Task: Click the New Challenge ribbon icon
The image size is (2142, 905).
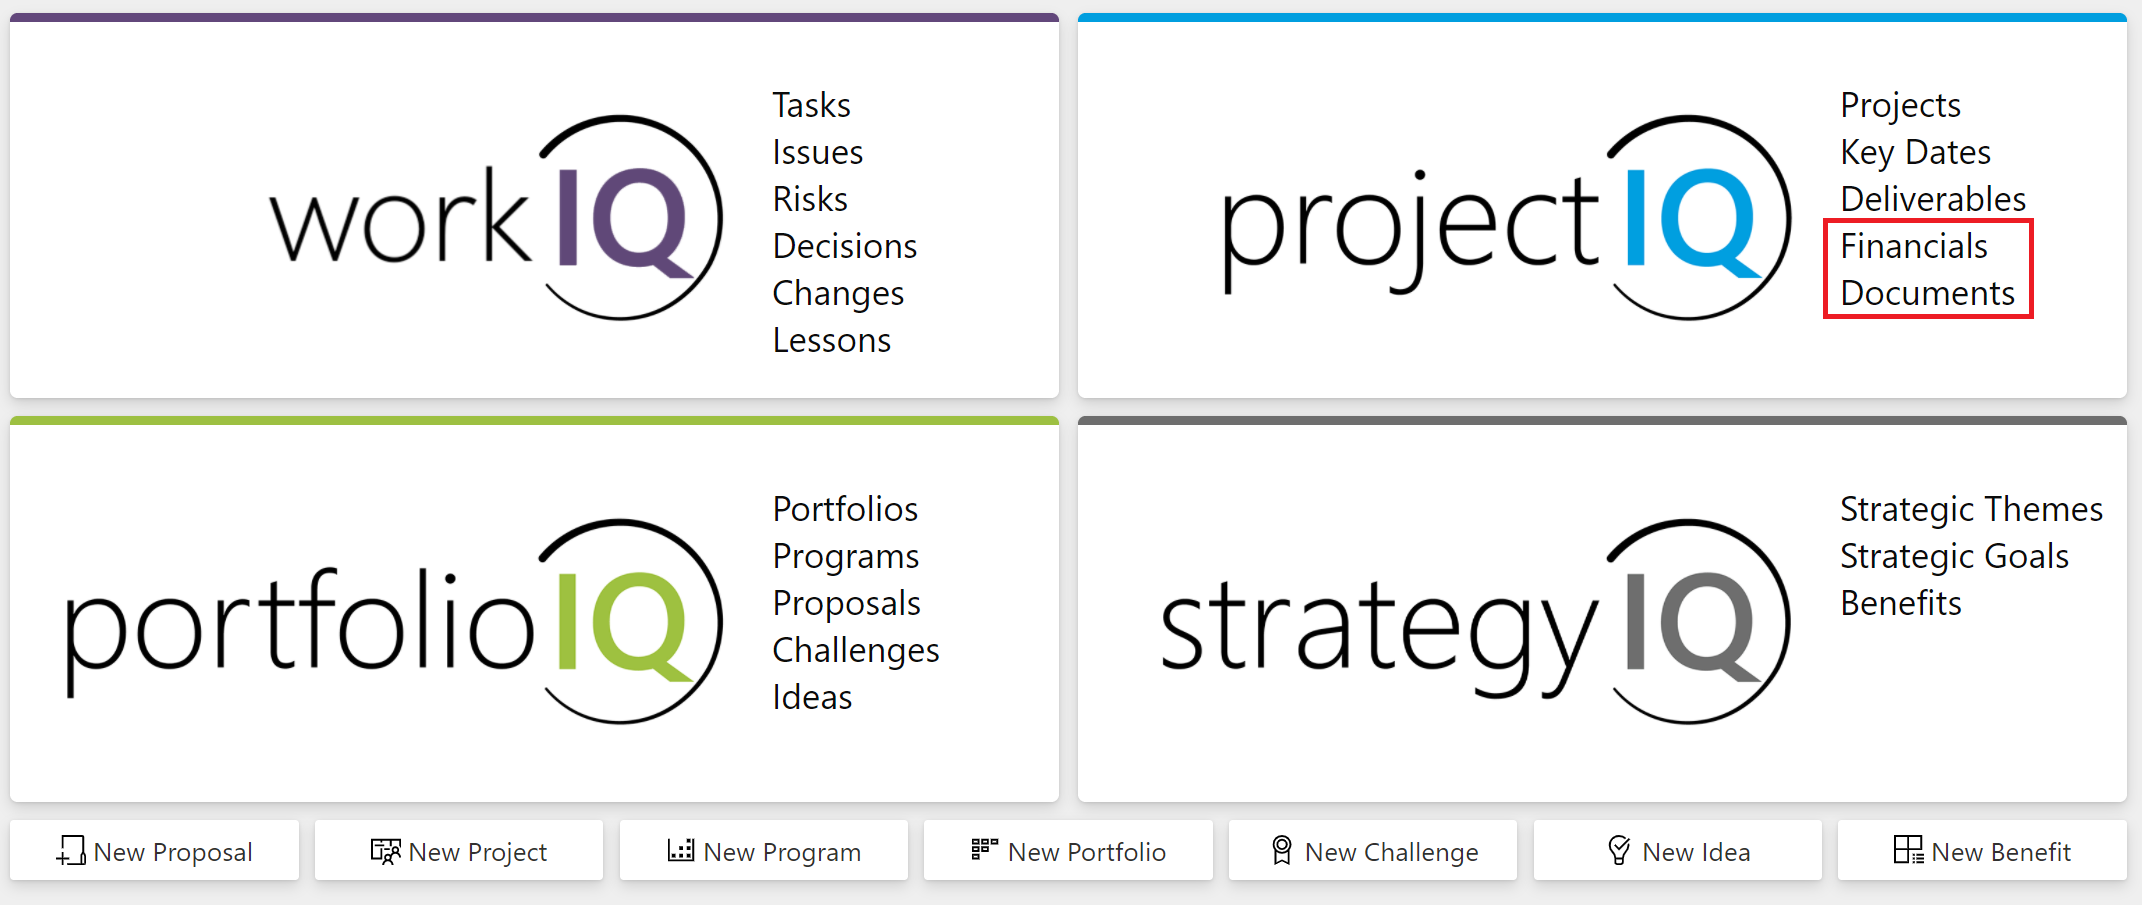Action: pos(1281,850)
